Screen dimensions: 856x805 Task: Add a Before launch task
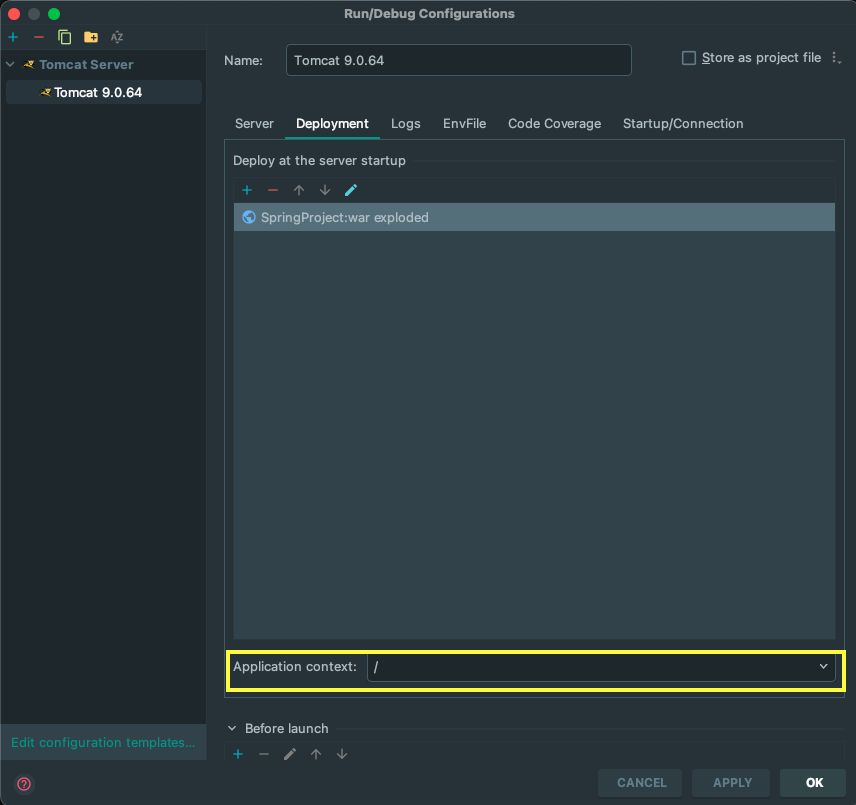(x=238, y=754)
